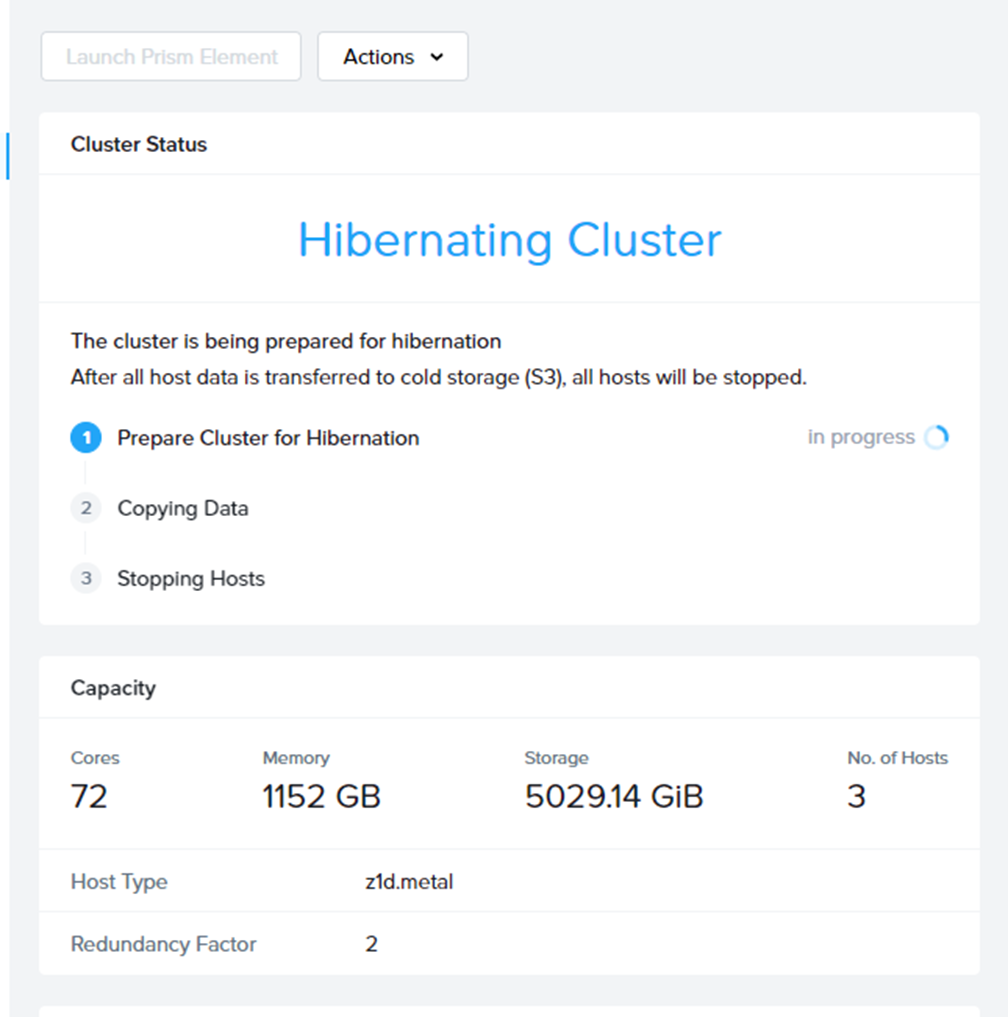Open the Actions dropdown menu
This screenshot has width=1008, height=1017.
click(392, 56)
